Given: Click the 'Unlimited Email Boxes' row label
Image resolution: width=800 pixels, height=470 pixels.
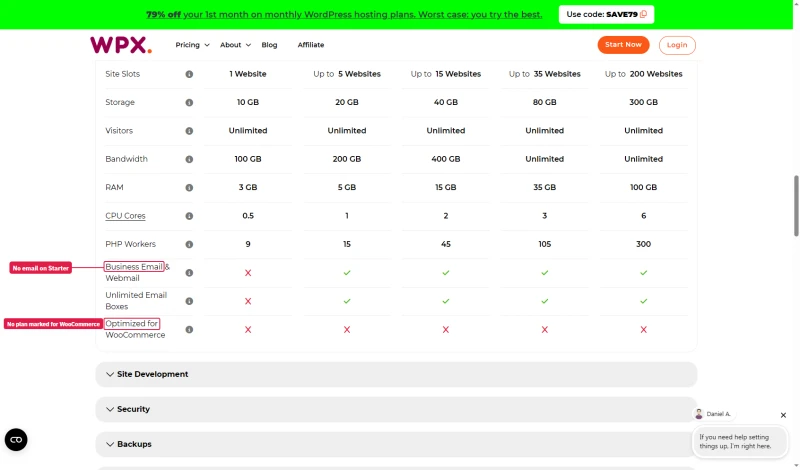Looking at the screenshot, I should coord(136,301).
